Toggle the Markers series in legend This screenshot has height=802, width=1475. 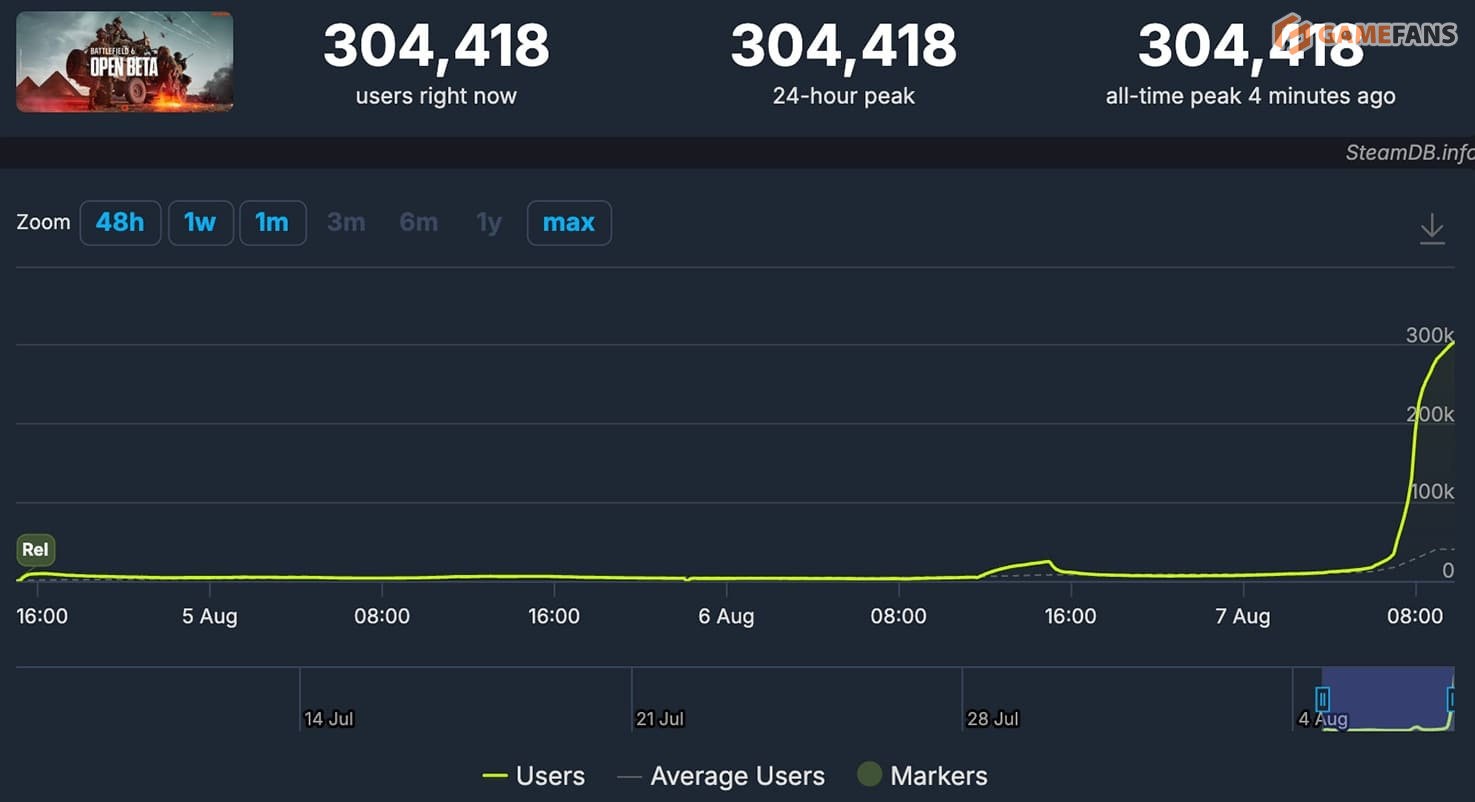[x=922, y=776]
